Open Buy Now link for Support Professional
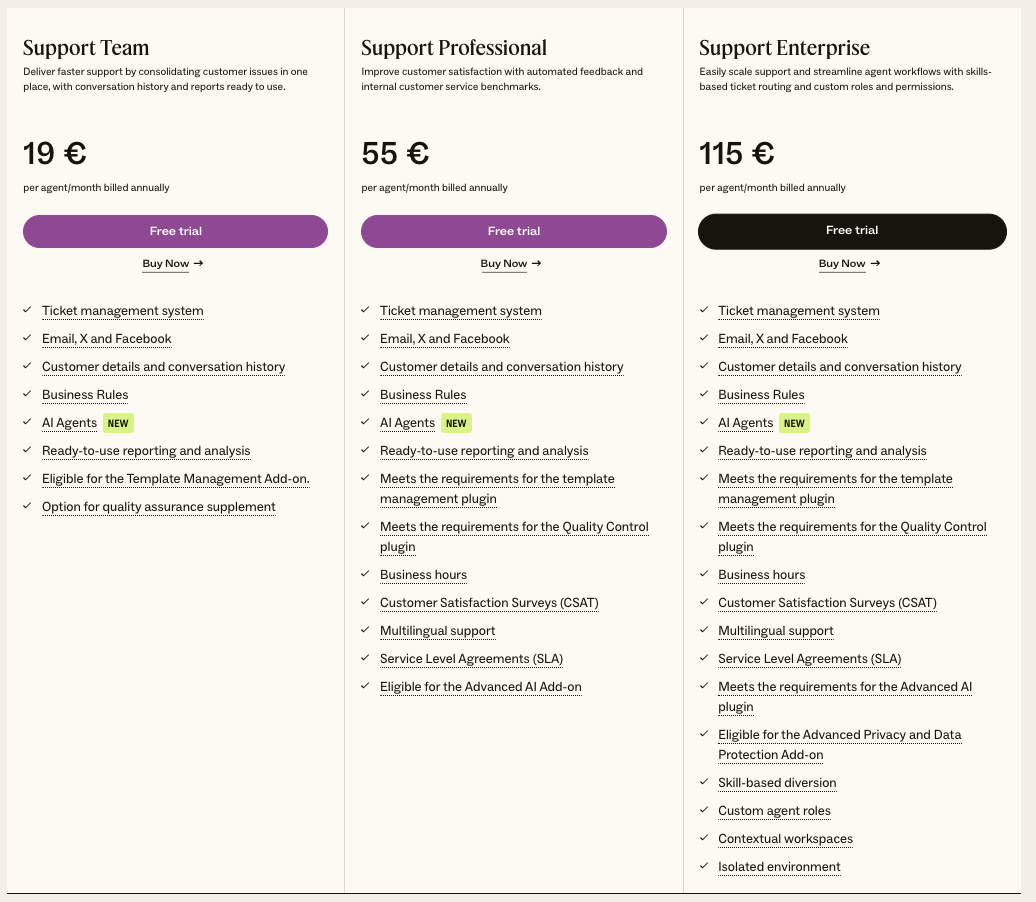 pyautogui.click(x=504, y=264)
